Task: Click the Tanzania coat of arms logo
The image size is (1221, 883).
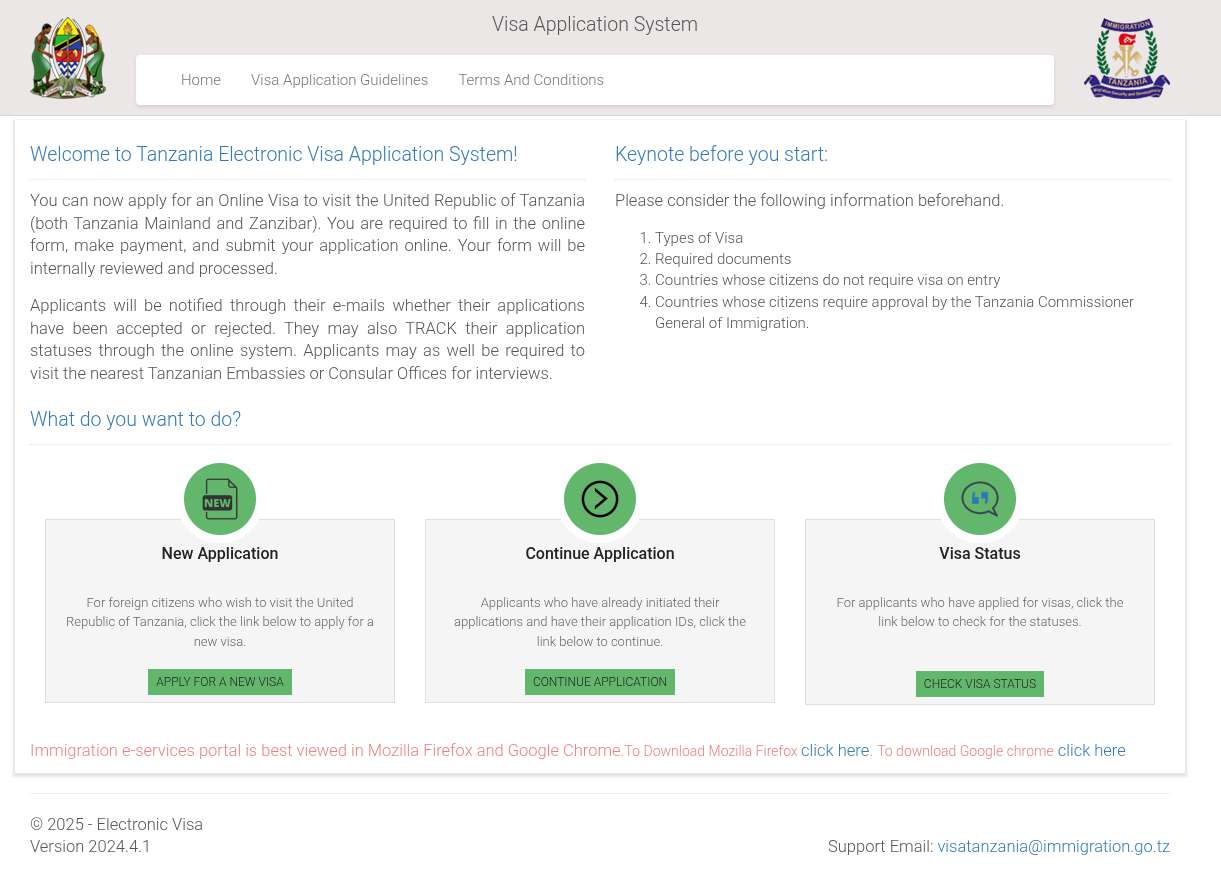Action: tap(68, 58)
